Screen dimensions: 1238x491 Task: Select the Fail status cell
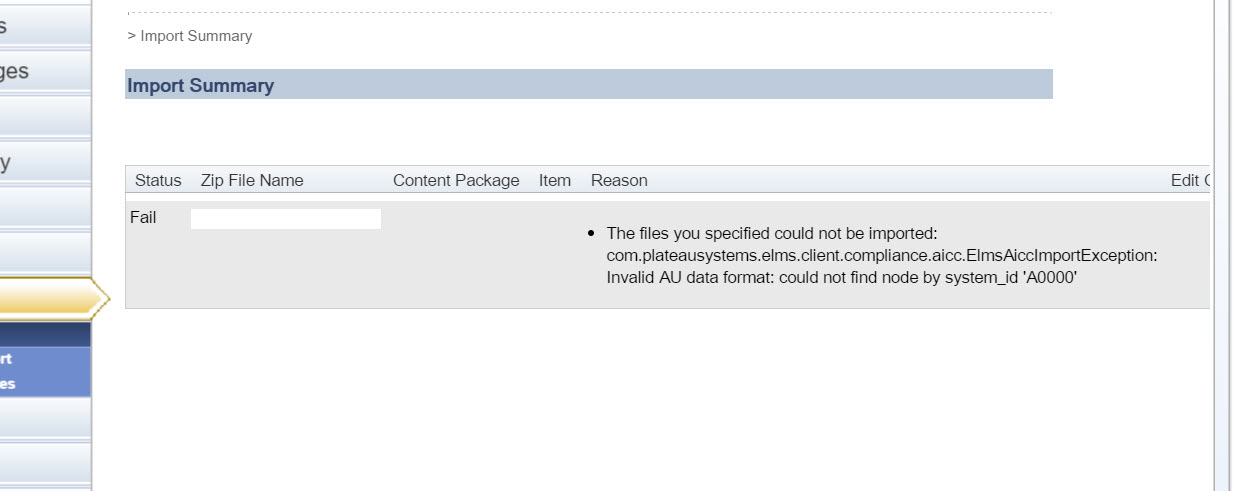tap(143, 217)
